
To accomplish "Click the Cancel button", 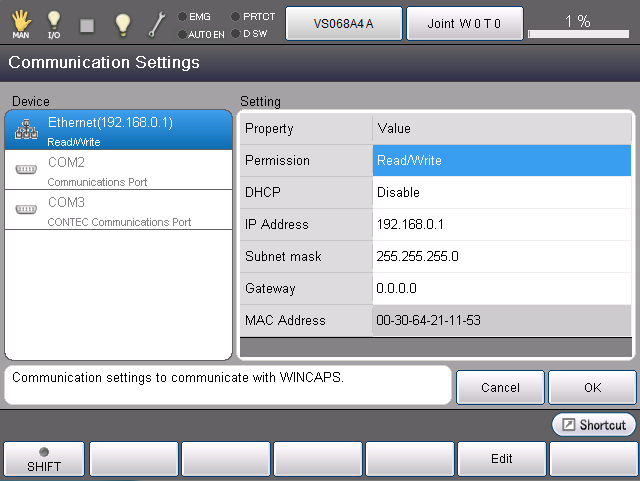I will coord(500,387).
